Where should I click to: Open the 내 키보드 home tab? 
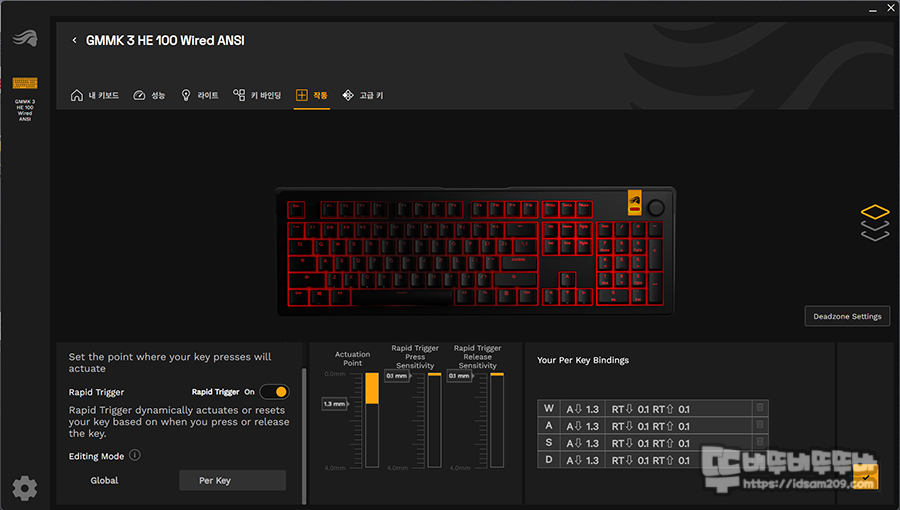click(95, 95)
